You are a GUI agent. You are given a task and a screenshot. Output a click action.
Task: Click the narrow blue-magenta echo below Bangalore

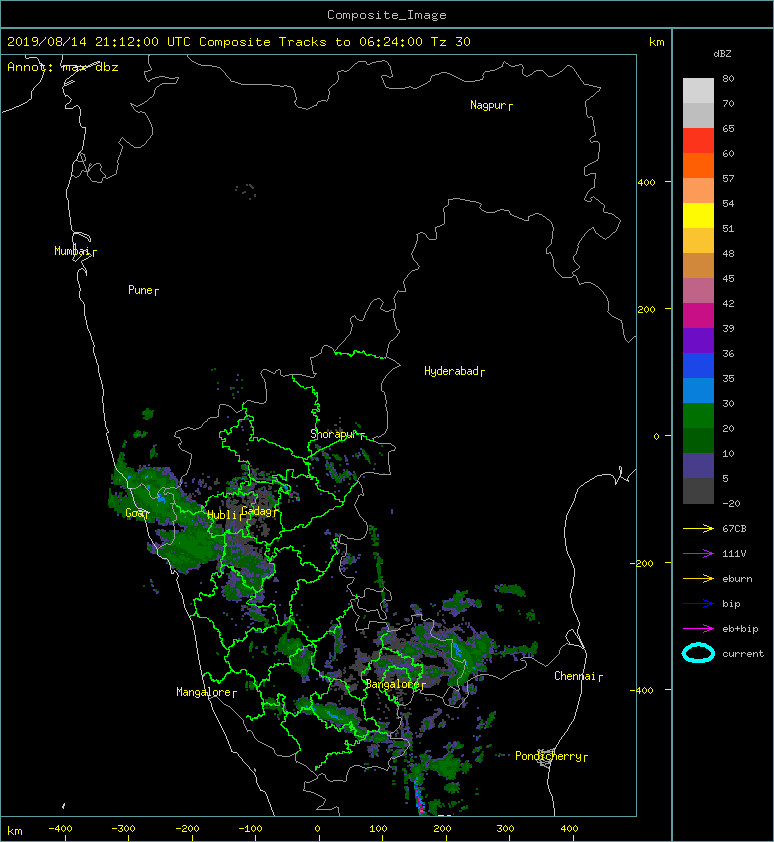pos(418,795)
